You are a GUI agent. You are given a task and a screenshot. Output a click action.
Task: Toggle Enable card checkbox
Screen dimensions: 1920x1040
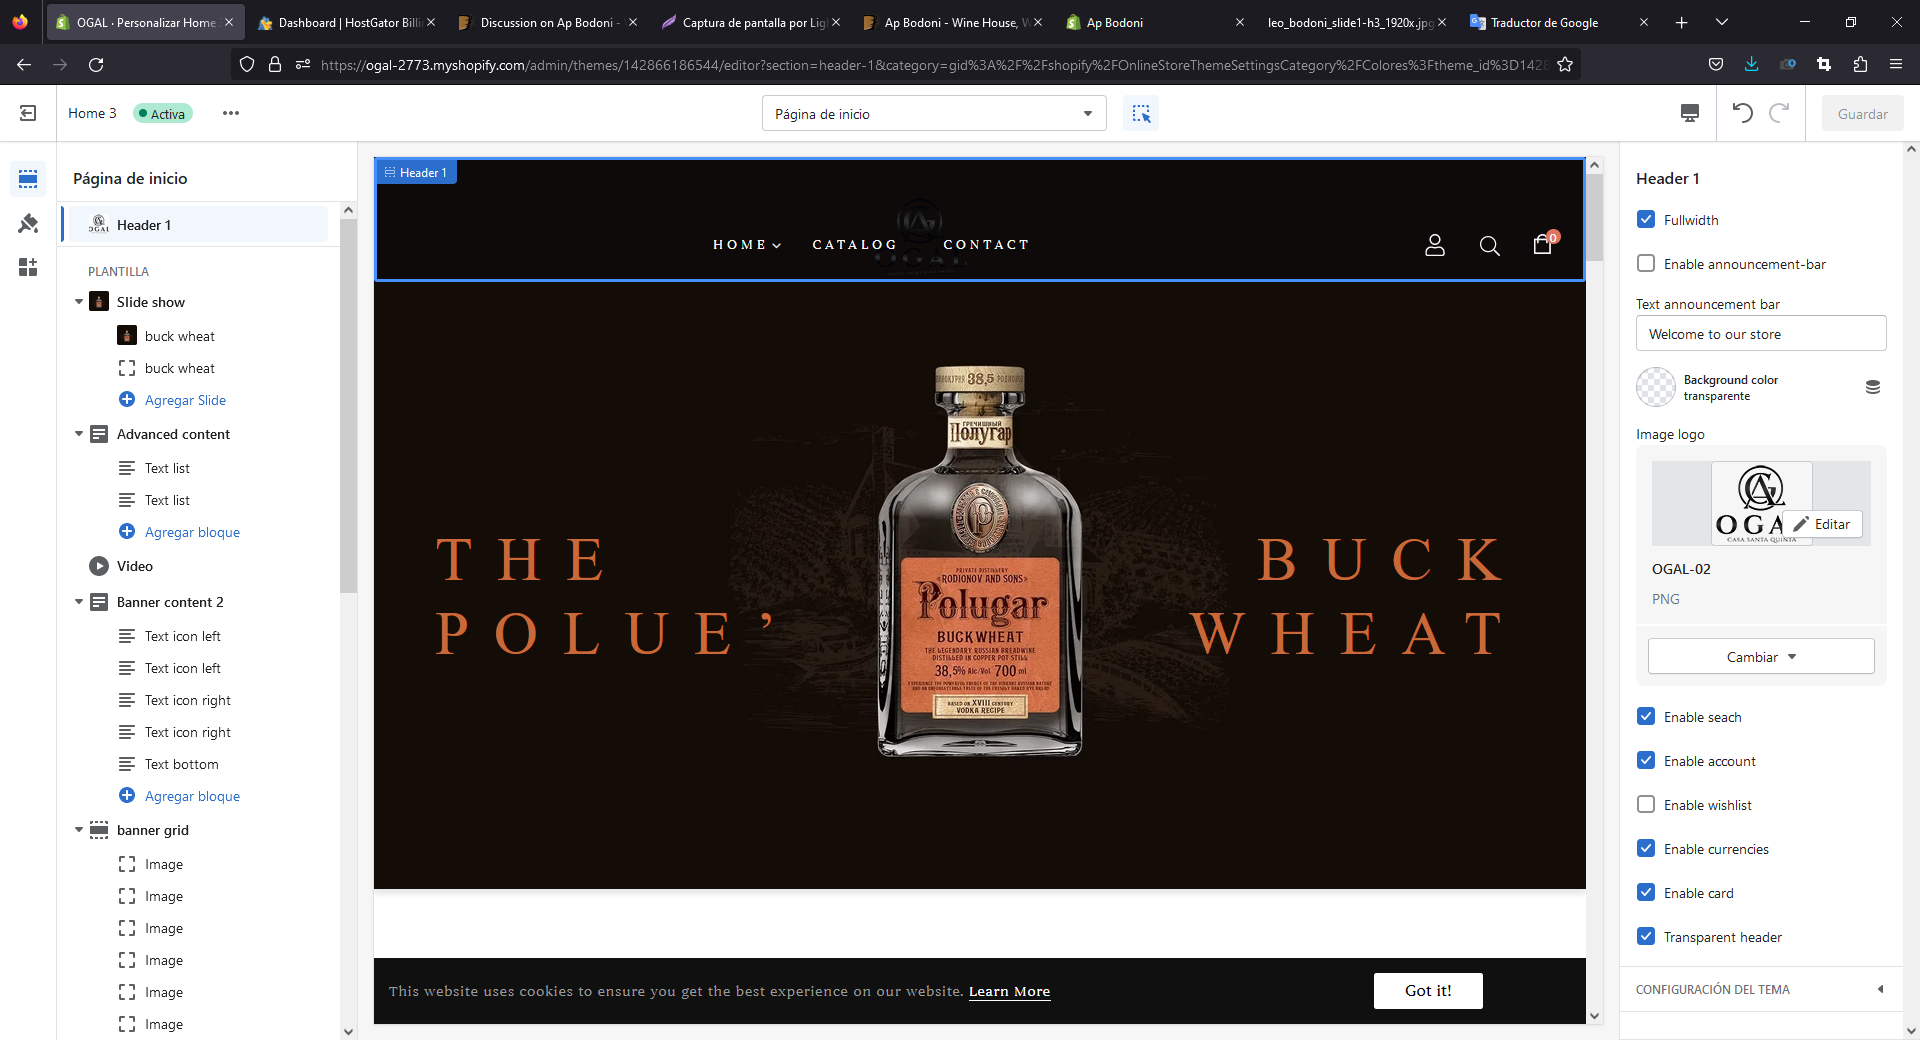pyautogui.click(x=1646, y=892)
